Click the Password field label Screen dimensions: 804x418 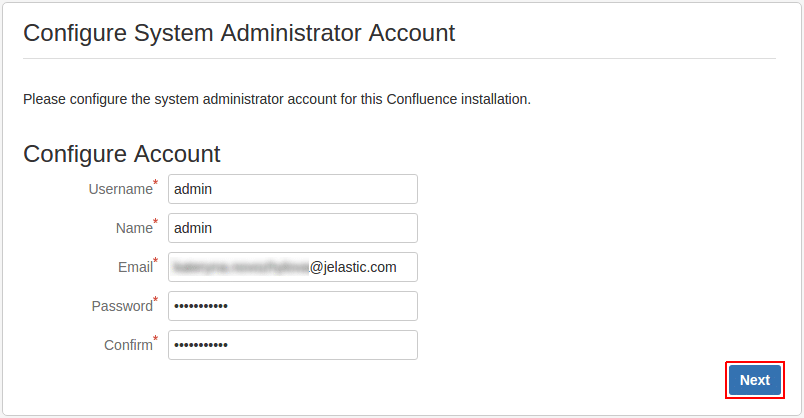click(x=121, y=306)
